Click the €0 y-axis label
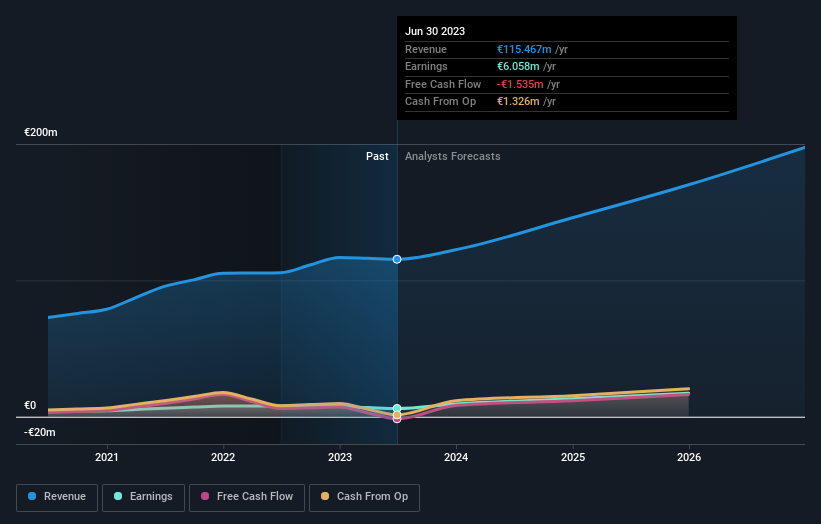This screenshot has width=821, height=524. coord(30,405)
